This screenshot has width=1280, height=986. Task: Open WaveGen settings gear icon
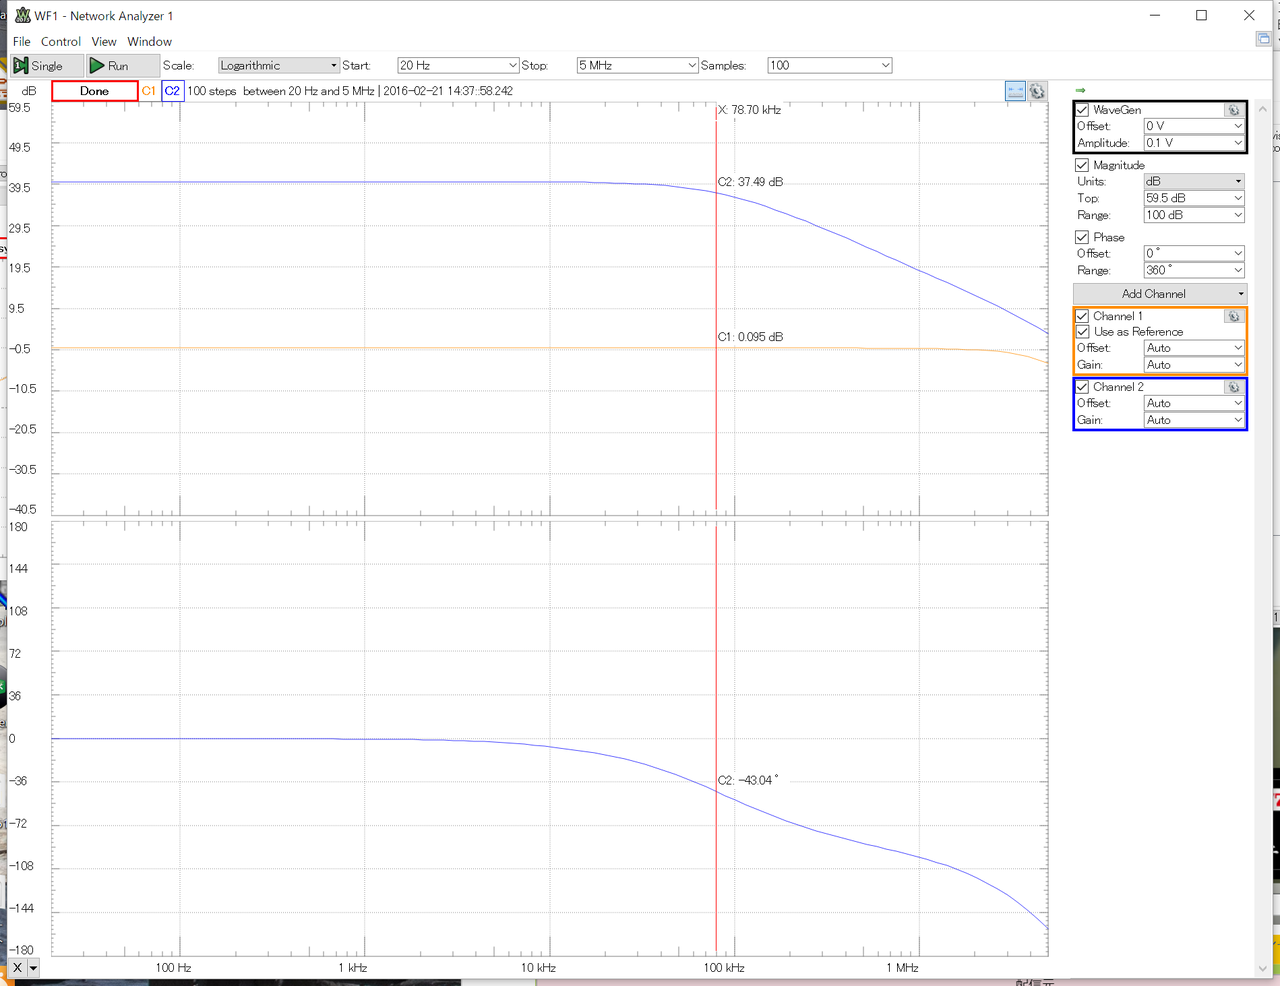pos(1233,110)
